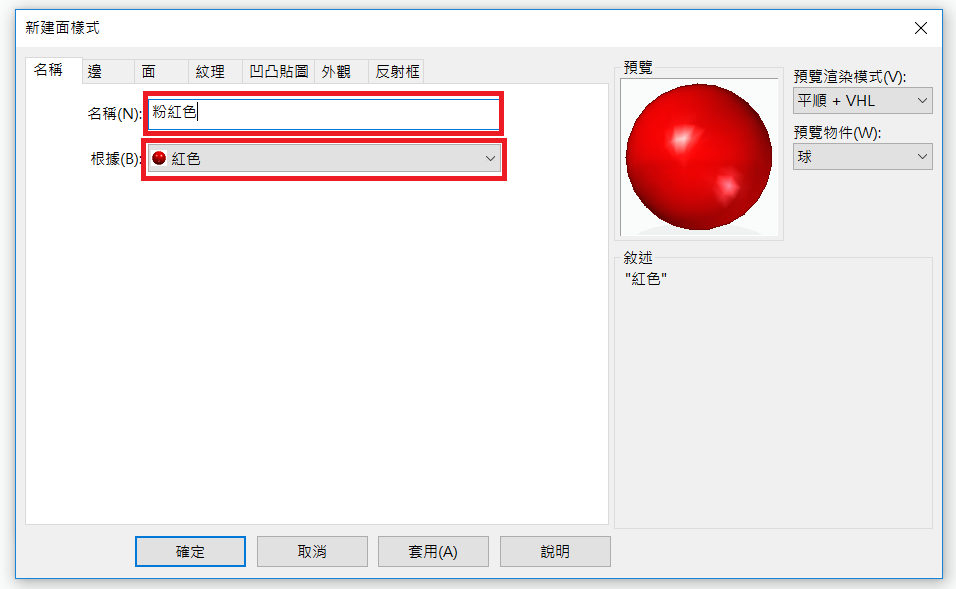Click the 確定 button

tap(190, 551)
